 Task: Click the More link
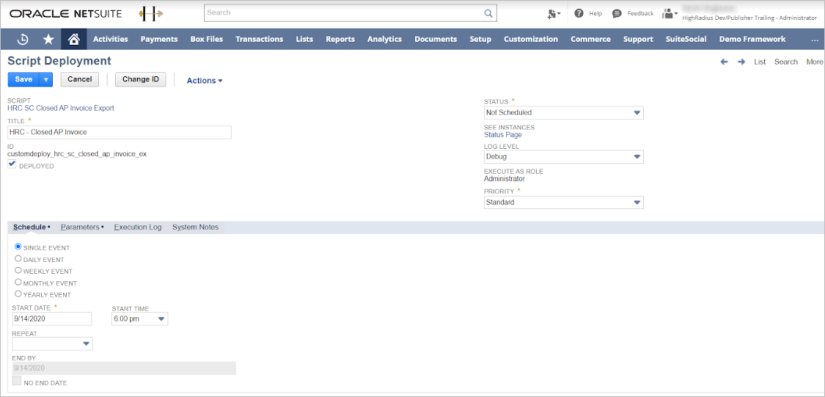(814, 62)
